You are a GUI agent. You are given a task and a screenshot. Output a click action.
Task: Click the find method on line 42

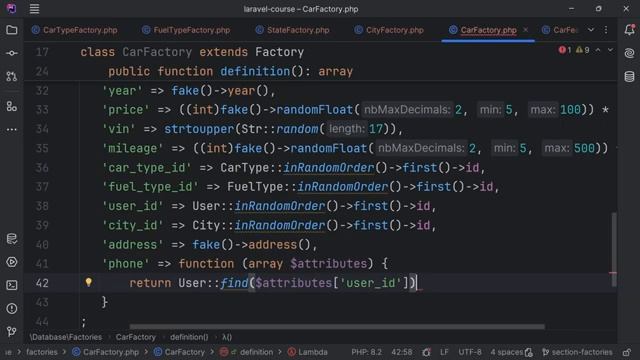coord(234,283)
